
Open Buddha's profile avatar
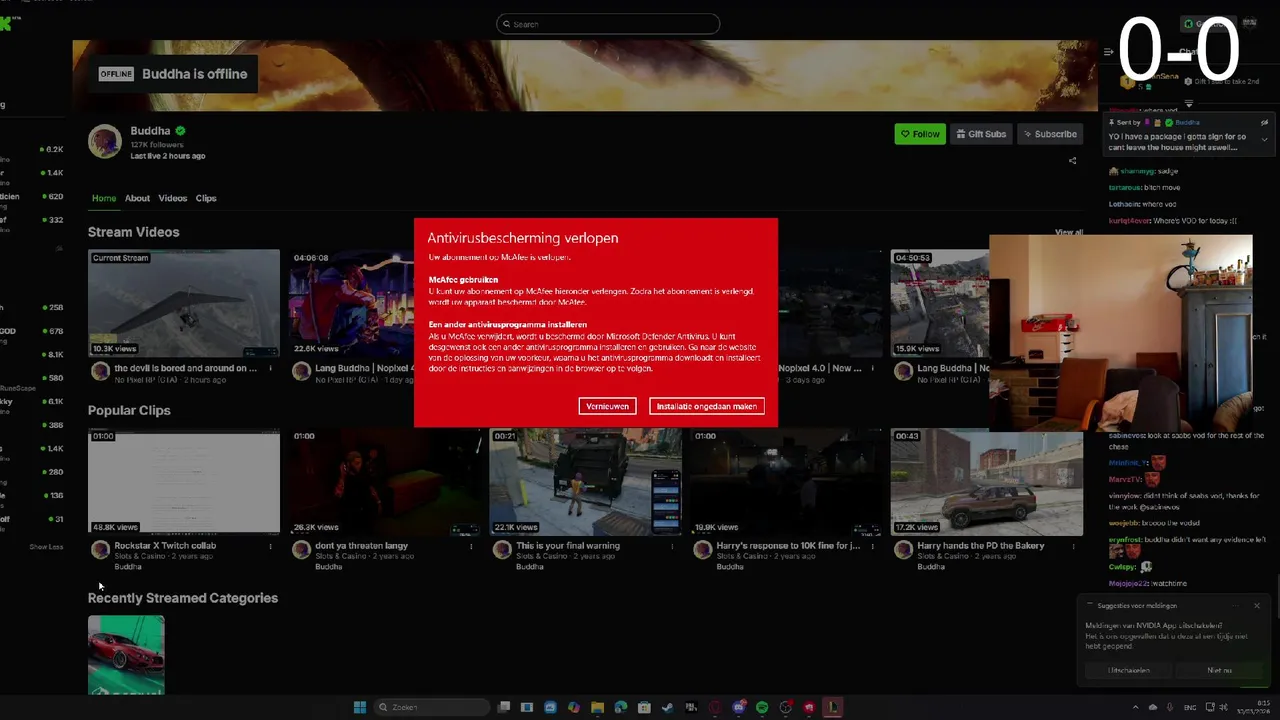click(x=105, y=142)
